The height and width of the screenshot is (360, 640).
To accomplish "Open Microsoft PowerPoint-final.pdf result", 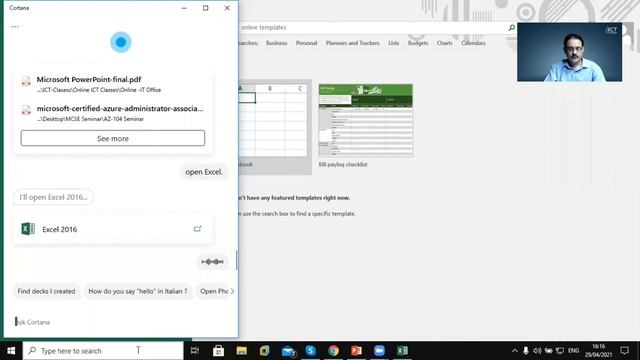I will pyautogui.click(x=113, y=84).
